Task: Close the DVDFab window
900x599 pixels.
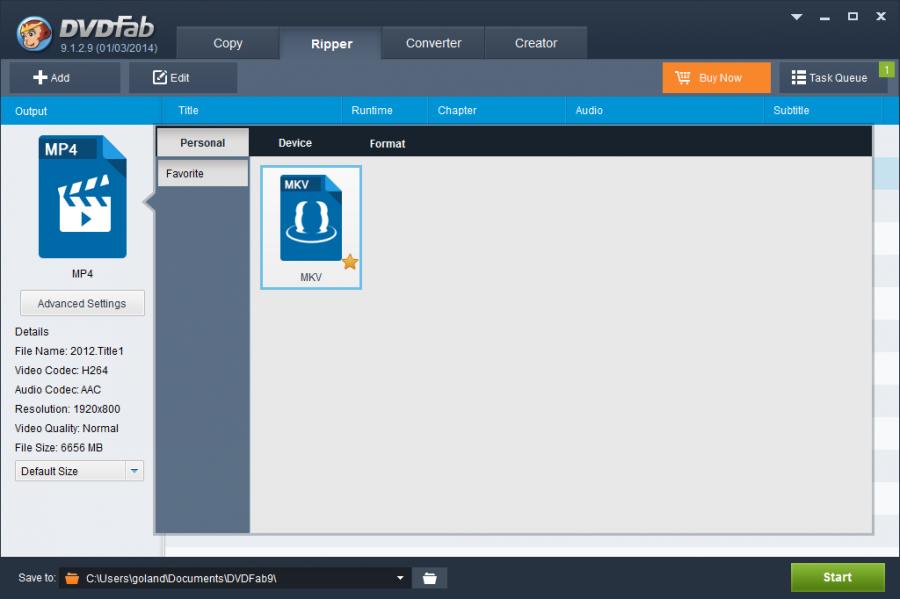Action: pos(881,17)
